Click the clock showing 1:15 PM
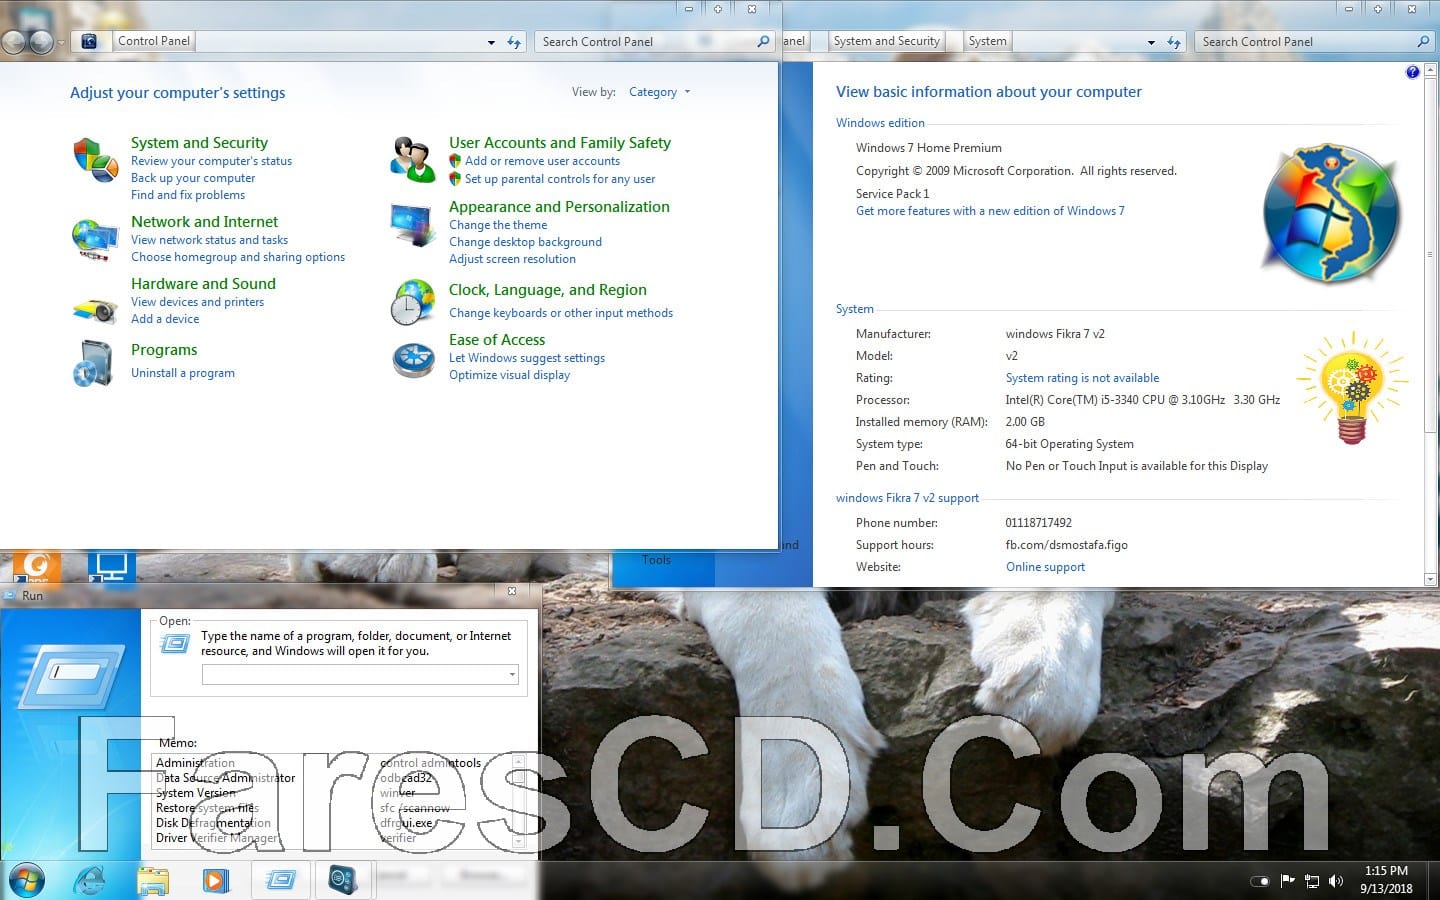The image size is (1440, 900). (x=1386, y=871)
